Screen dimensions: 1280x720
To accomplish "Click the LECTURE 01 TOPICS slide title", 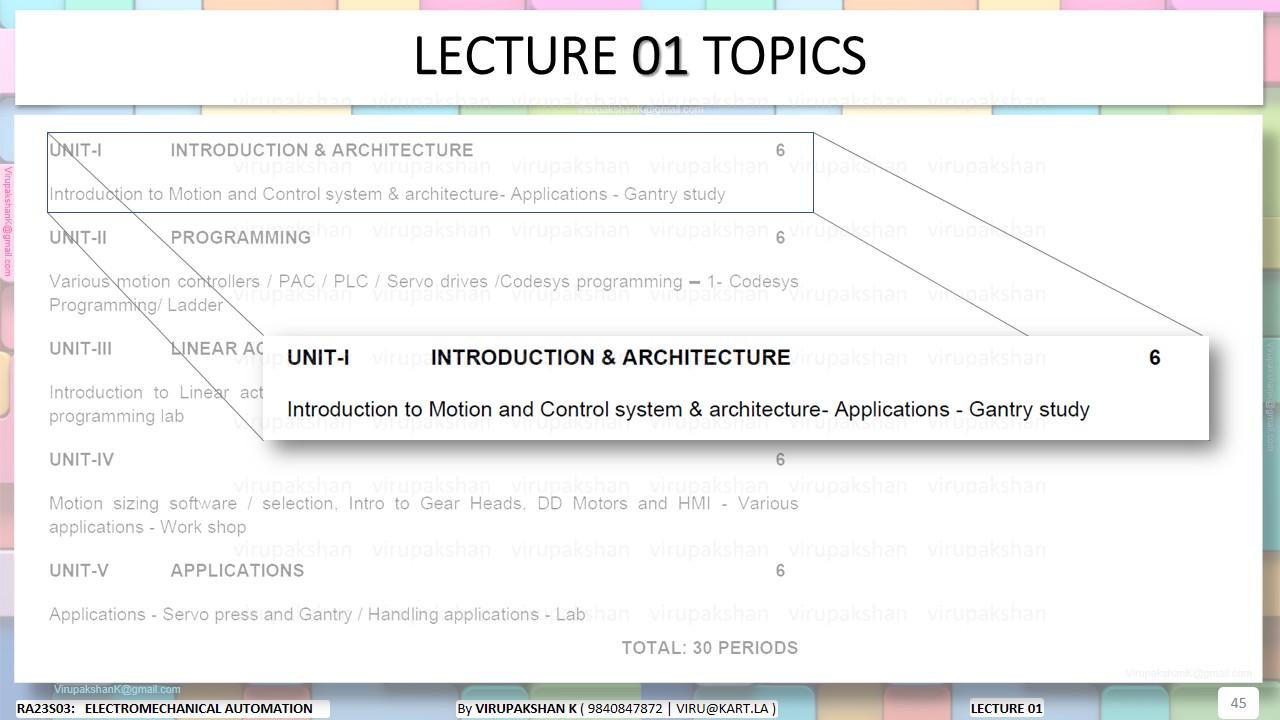I will point(639,57).
